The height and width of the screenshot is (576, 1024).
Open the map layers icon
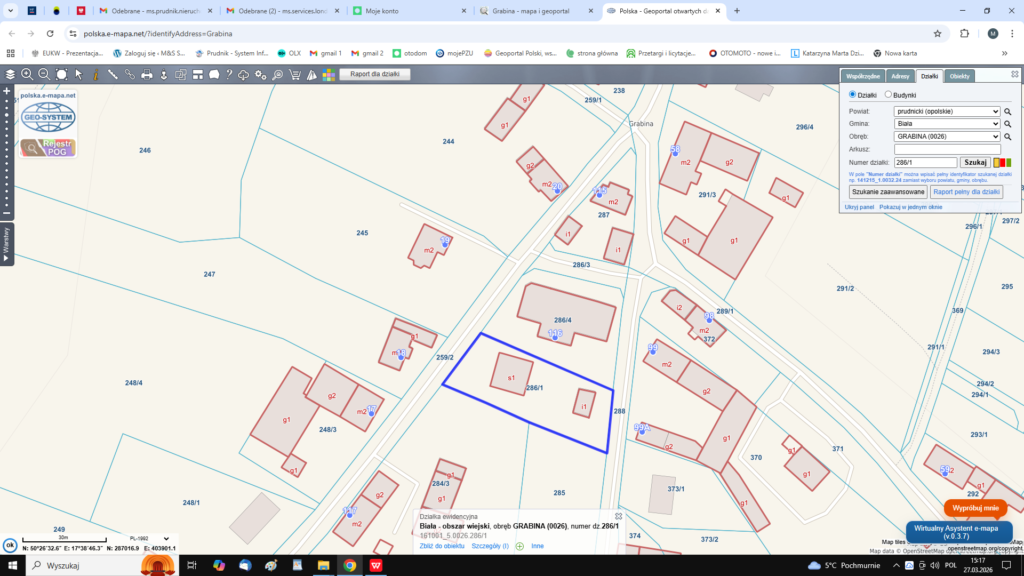pos(10,75)
